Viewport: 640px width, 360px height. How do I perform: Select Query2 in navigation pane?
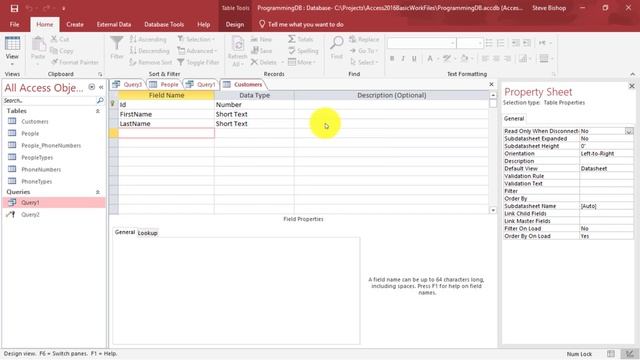(30, 214)
